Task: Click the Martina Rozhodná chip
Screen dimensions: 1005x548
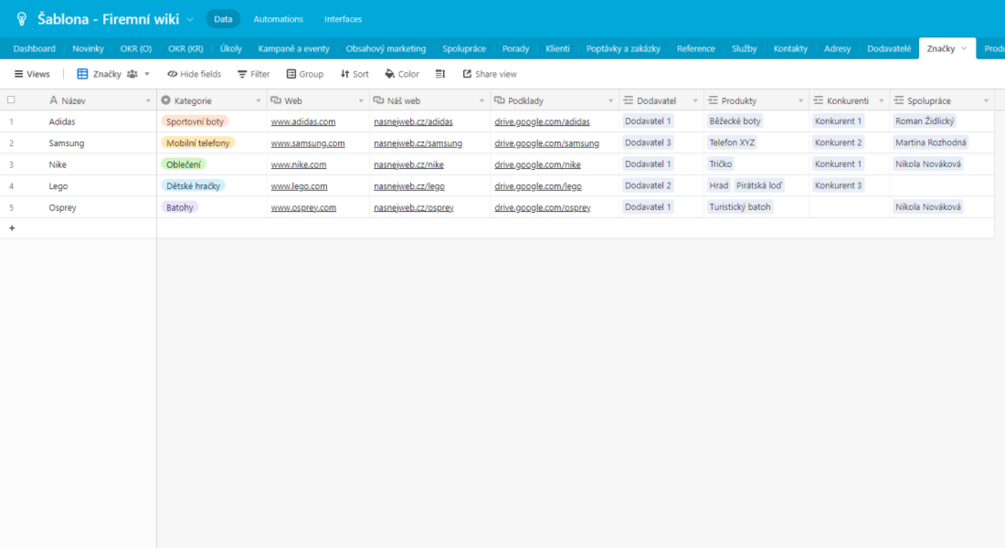Action: (930, 143)
